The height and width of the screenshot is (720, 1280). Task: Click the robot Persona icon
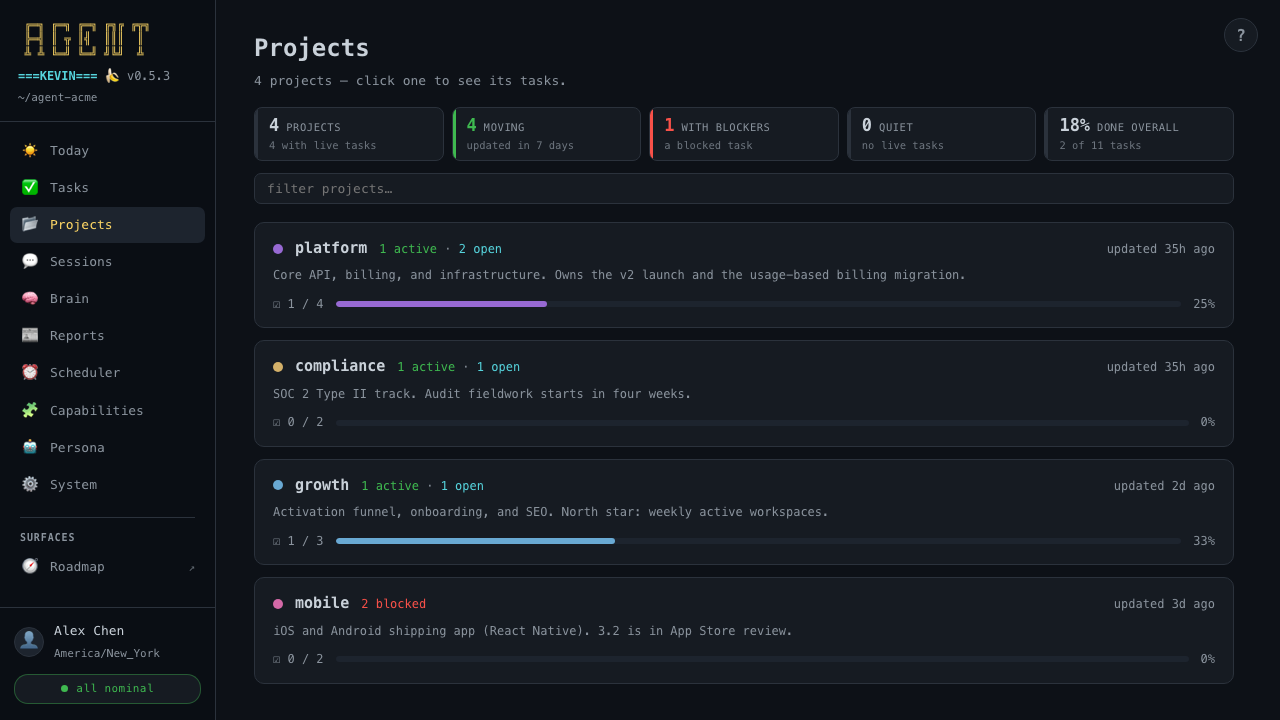(30, 447)
